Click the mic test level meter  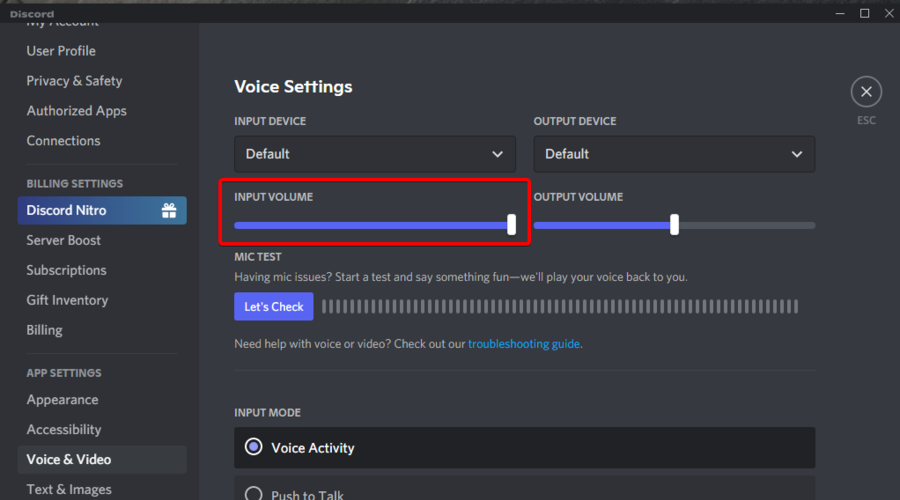tap(560, 307)
